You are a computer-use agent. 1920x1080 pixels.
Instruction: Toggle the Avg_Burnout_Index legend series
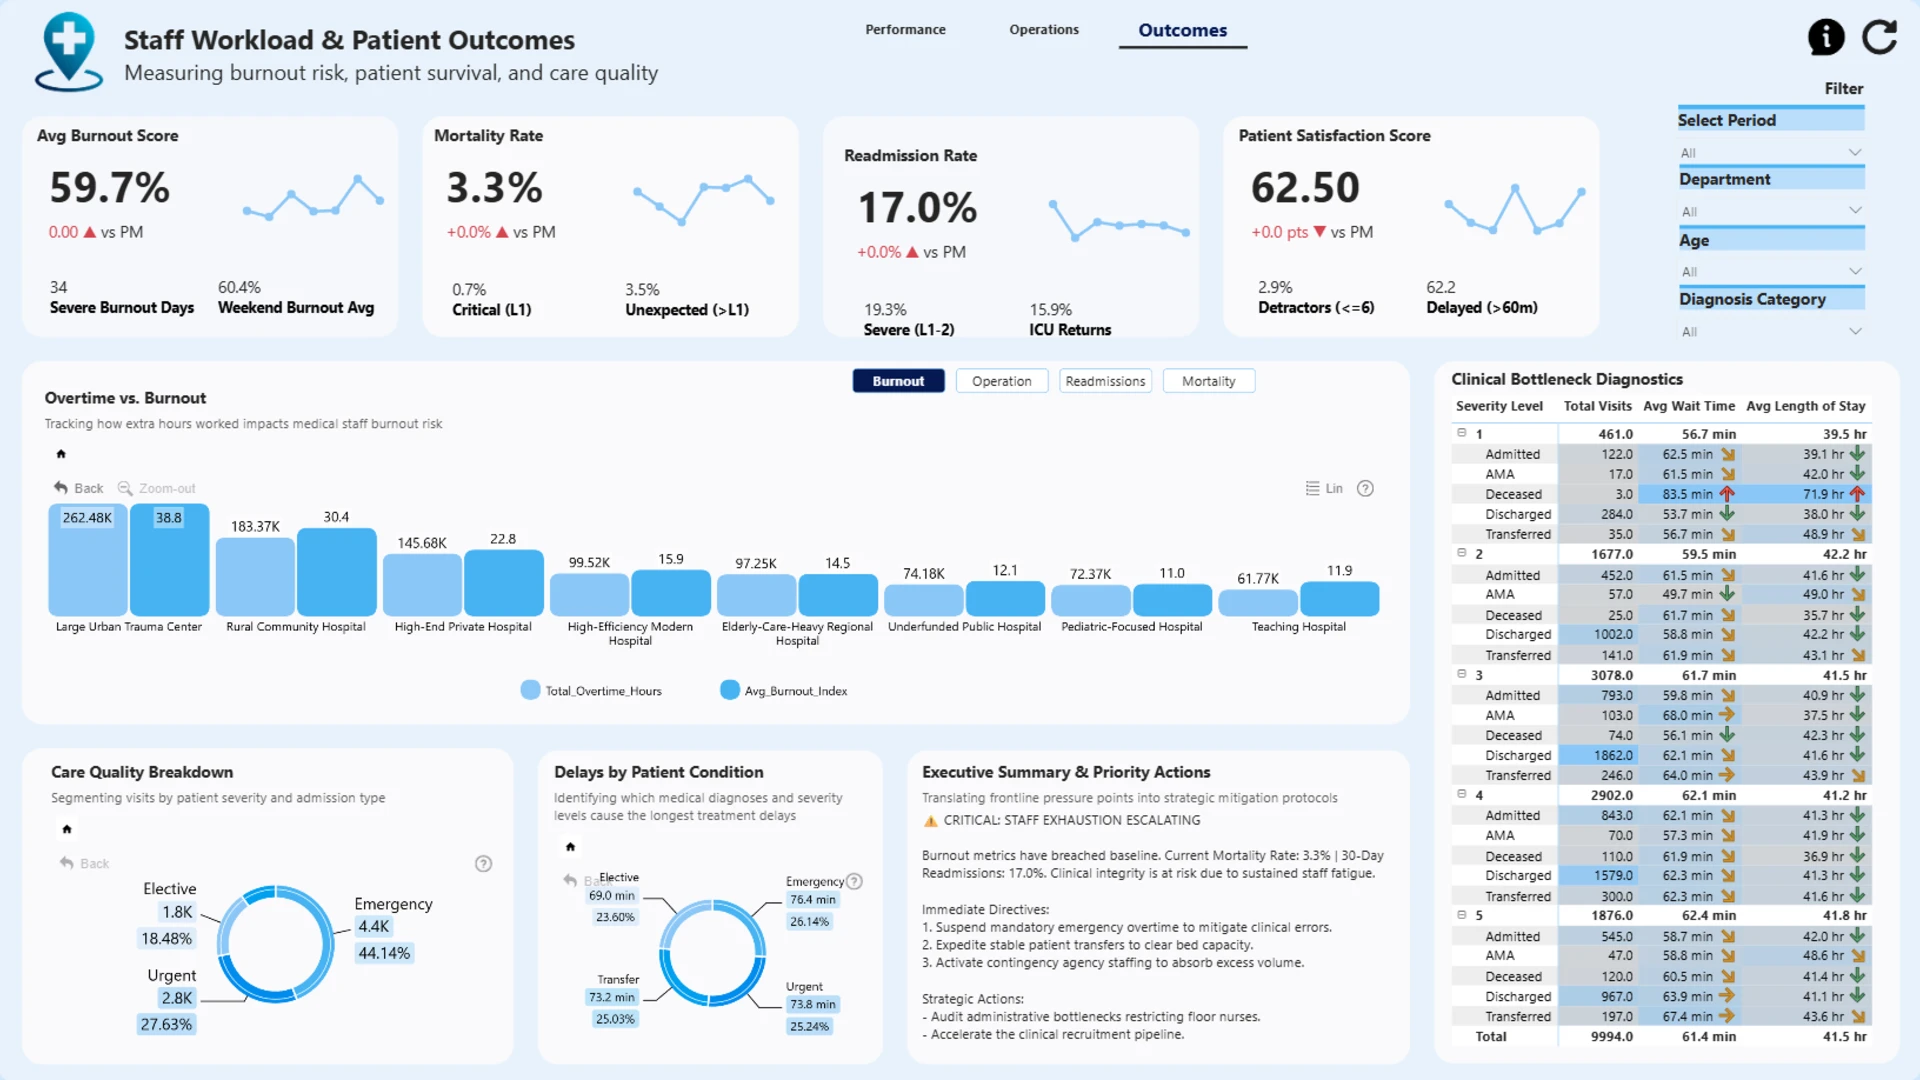click(x=784, y=690)
